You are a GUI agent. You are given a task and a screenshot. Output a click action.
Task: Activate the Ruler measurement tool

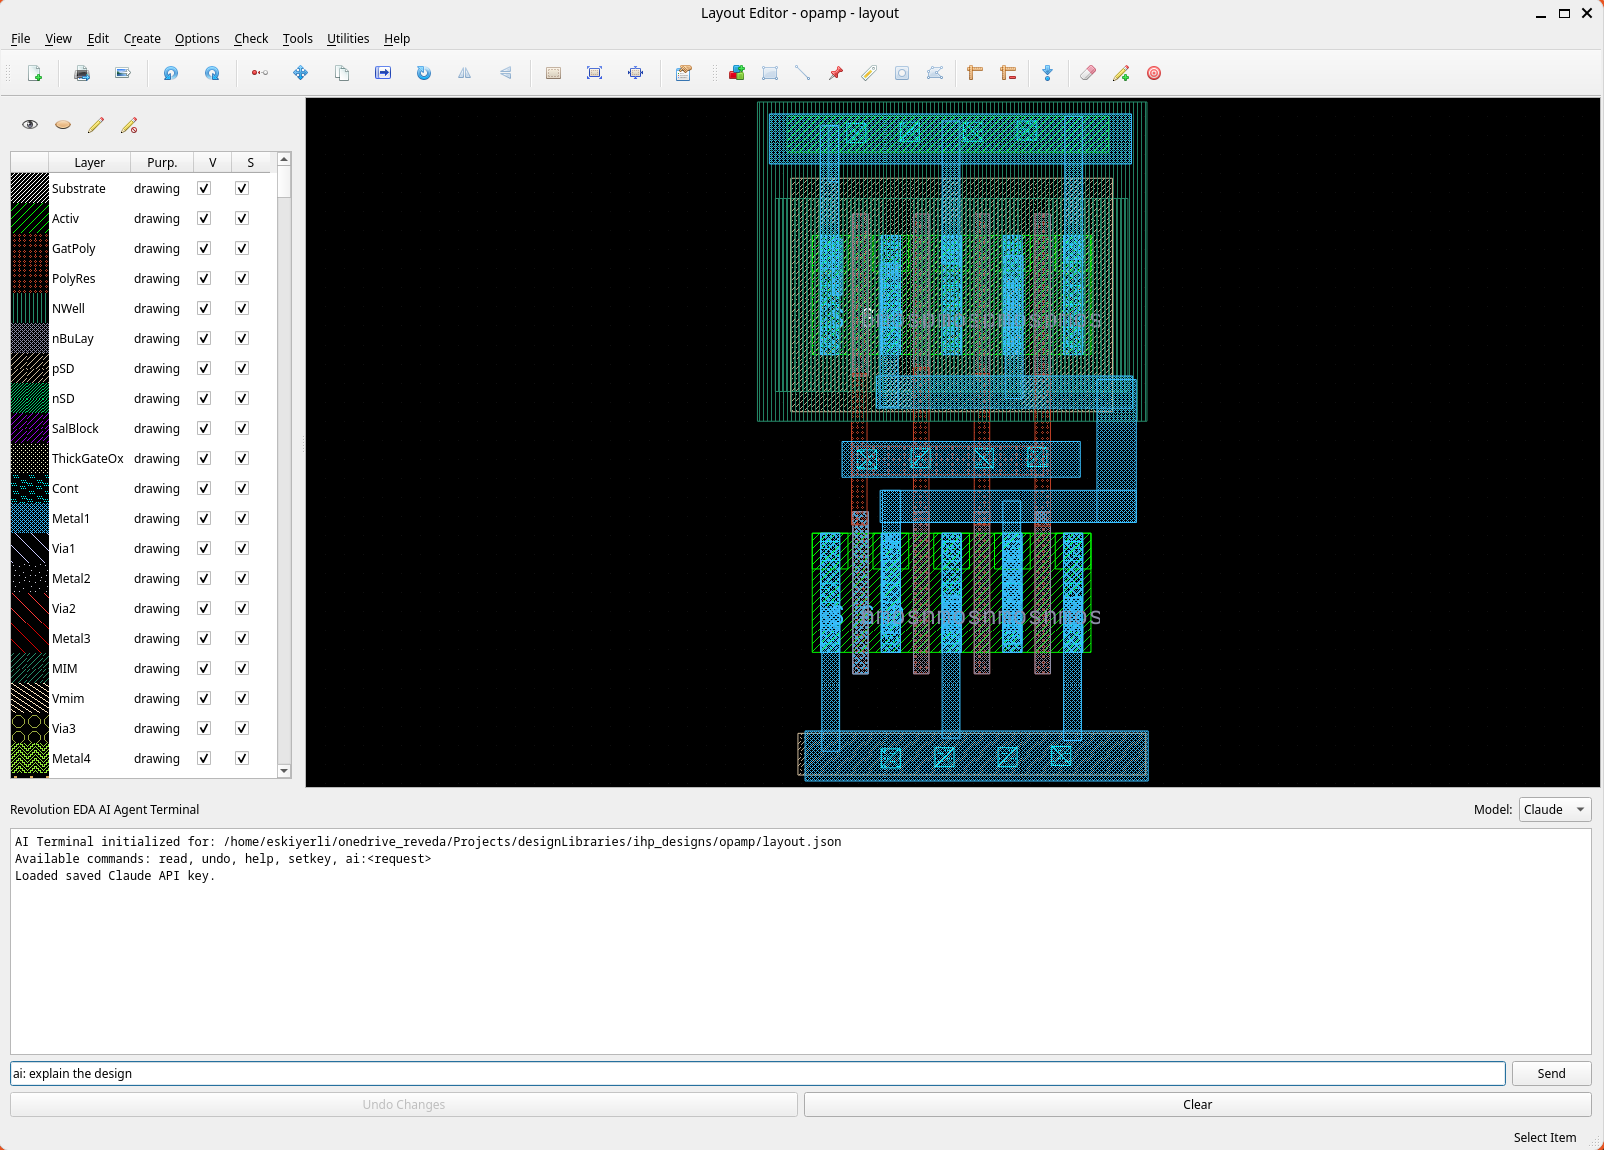point(975,73)
